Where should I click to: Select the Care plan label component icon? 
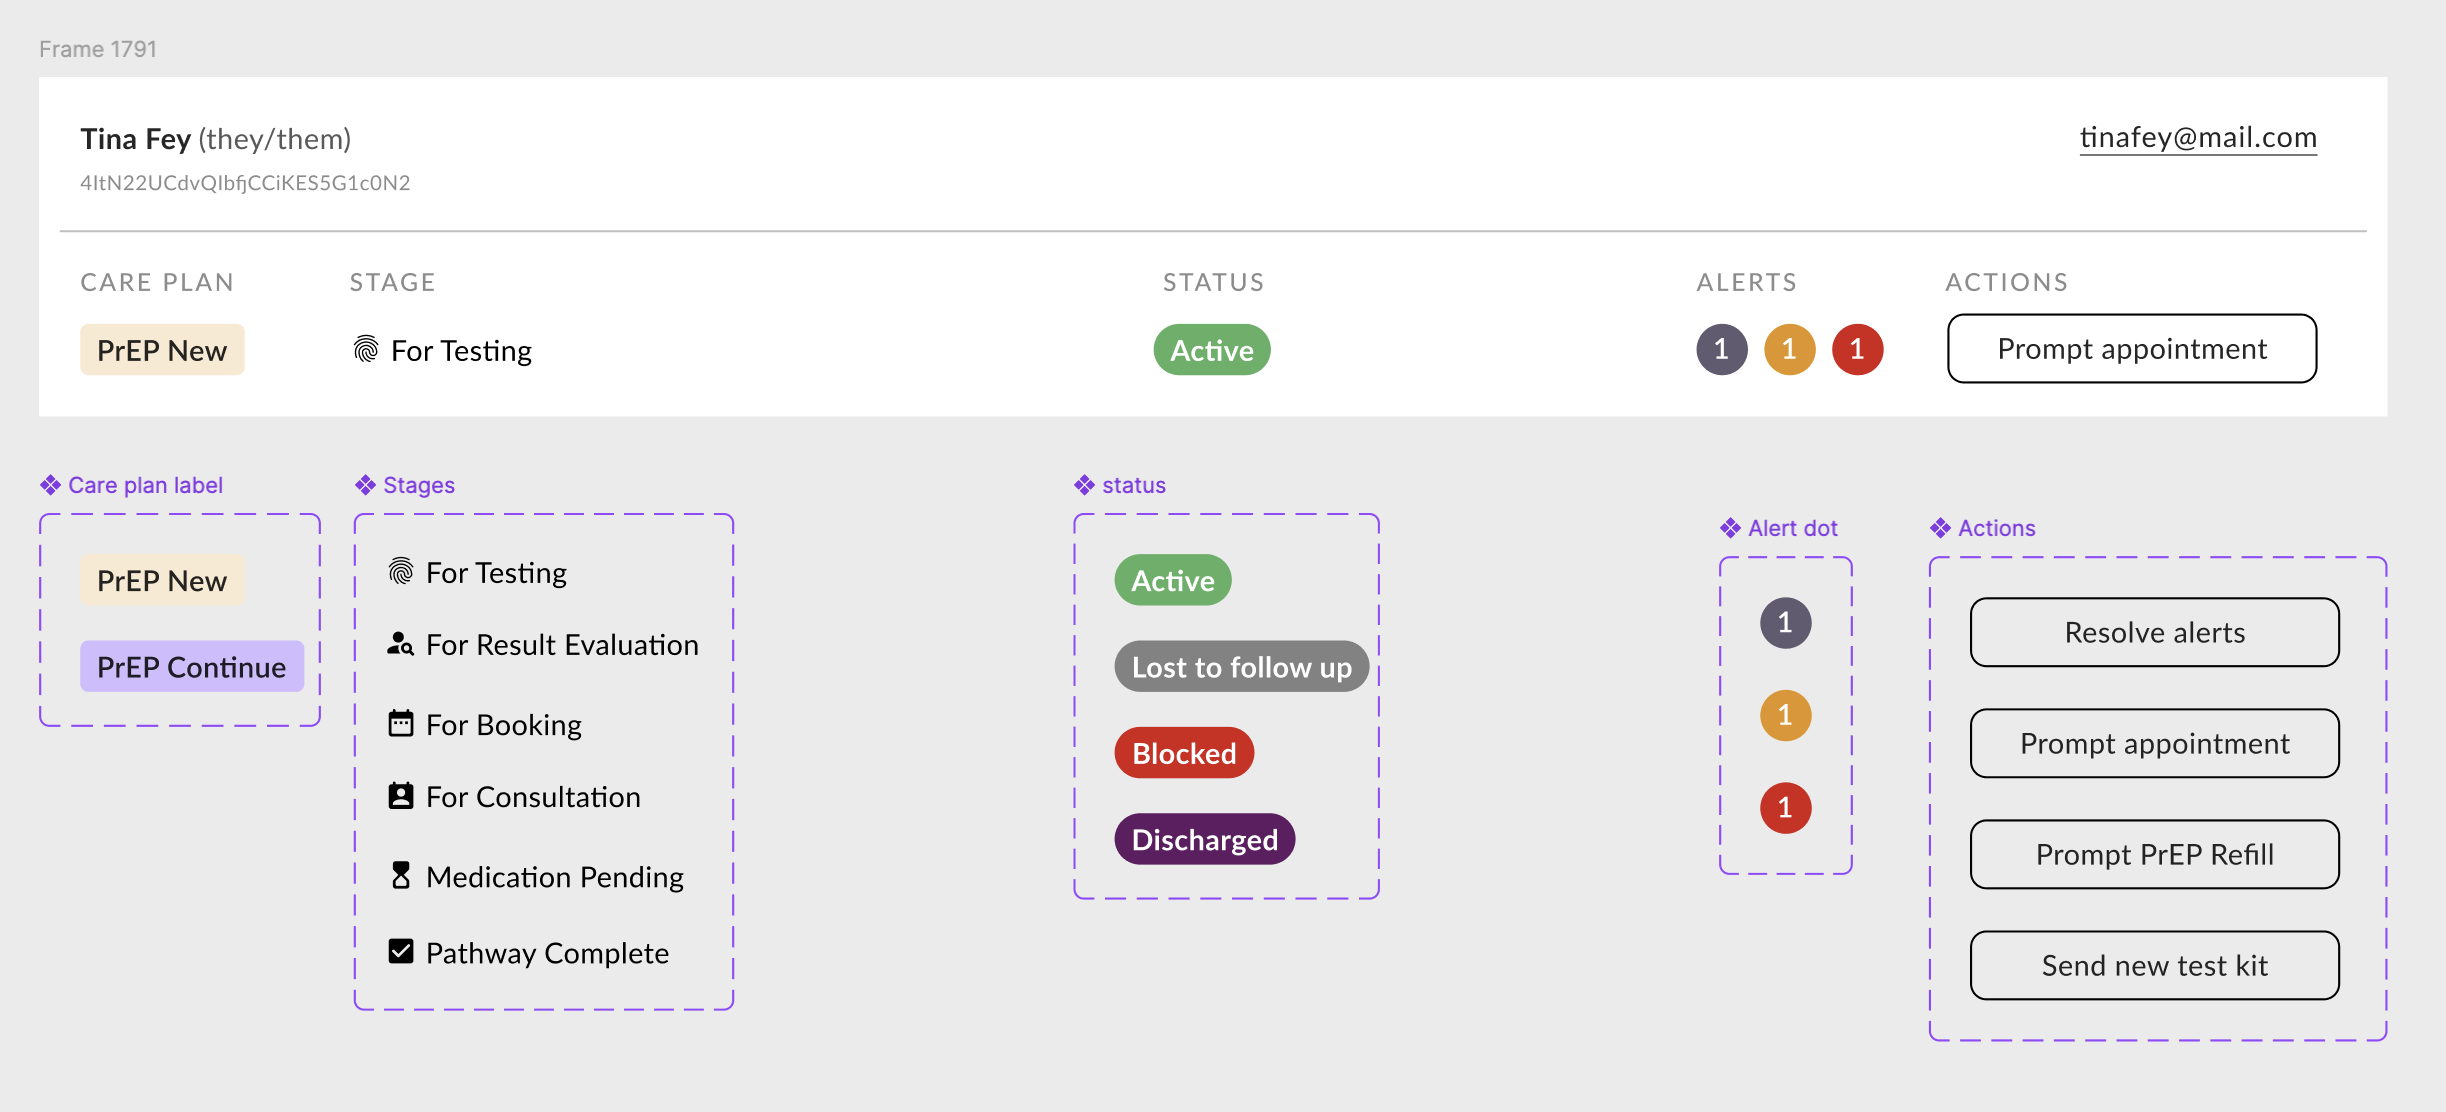50,485
